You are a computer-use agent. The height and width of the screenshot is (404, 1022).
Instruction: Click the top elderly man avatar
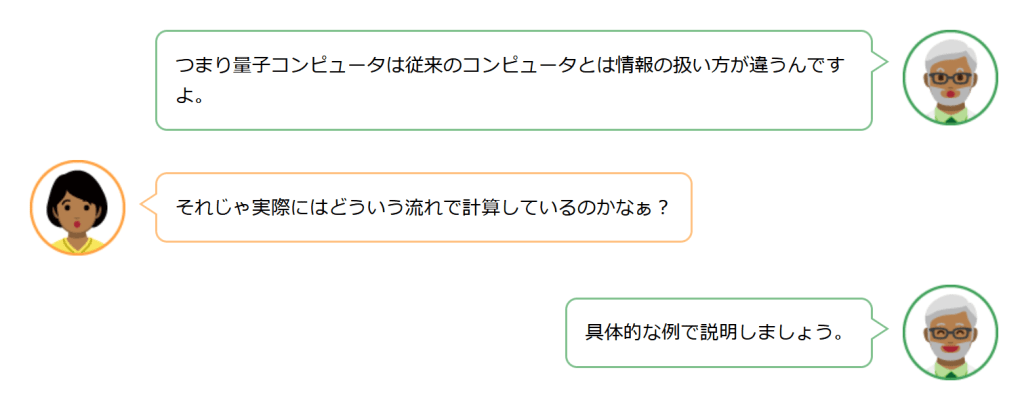pos(950,78)
